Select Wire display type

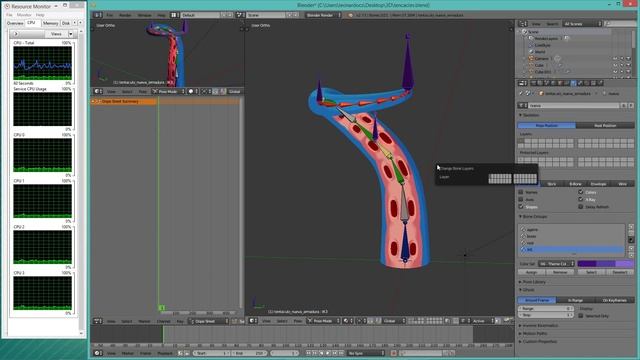click(x=622, y=184)
